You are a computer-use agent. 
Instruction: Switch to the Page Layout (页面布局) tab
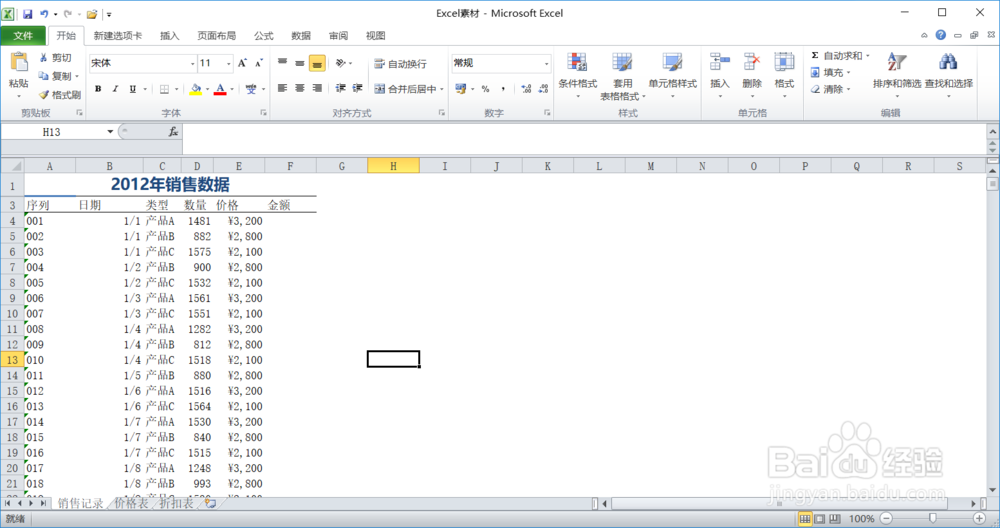coord(216,36)
